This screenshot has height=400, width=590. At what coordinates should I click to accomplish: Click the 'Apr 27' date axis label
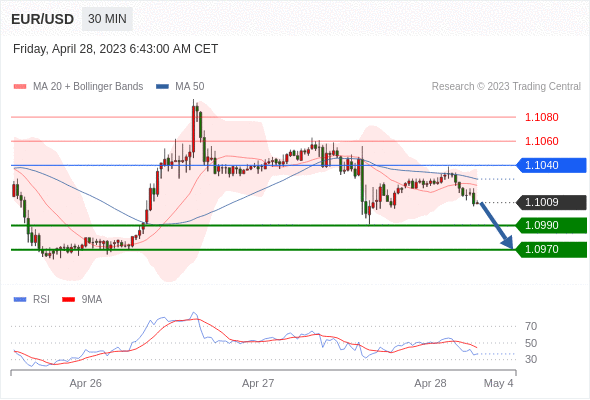click(x=258, y=383)
